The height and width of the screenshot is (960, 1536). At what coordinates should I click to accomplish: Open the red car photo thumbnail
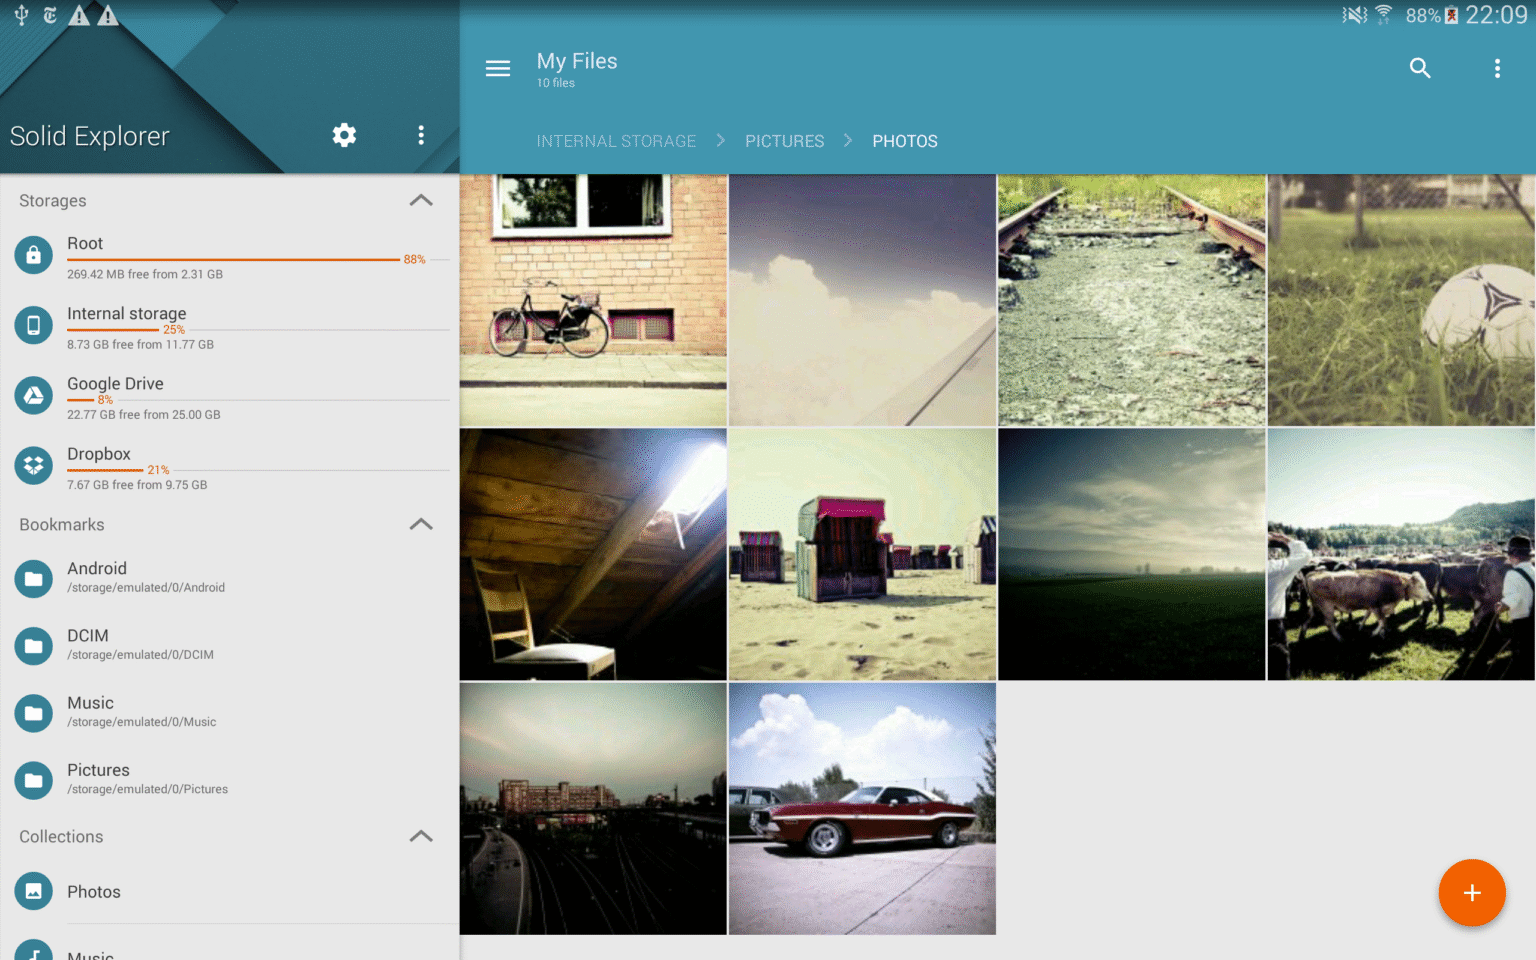[x=862, y=808]
